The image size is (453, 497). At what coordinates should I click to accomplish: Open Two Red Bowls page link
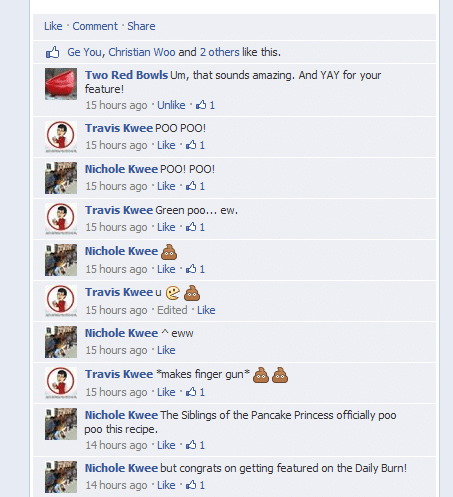click(126, 75)
